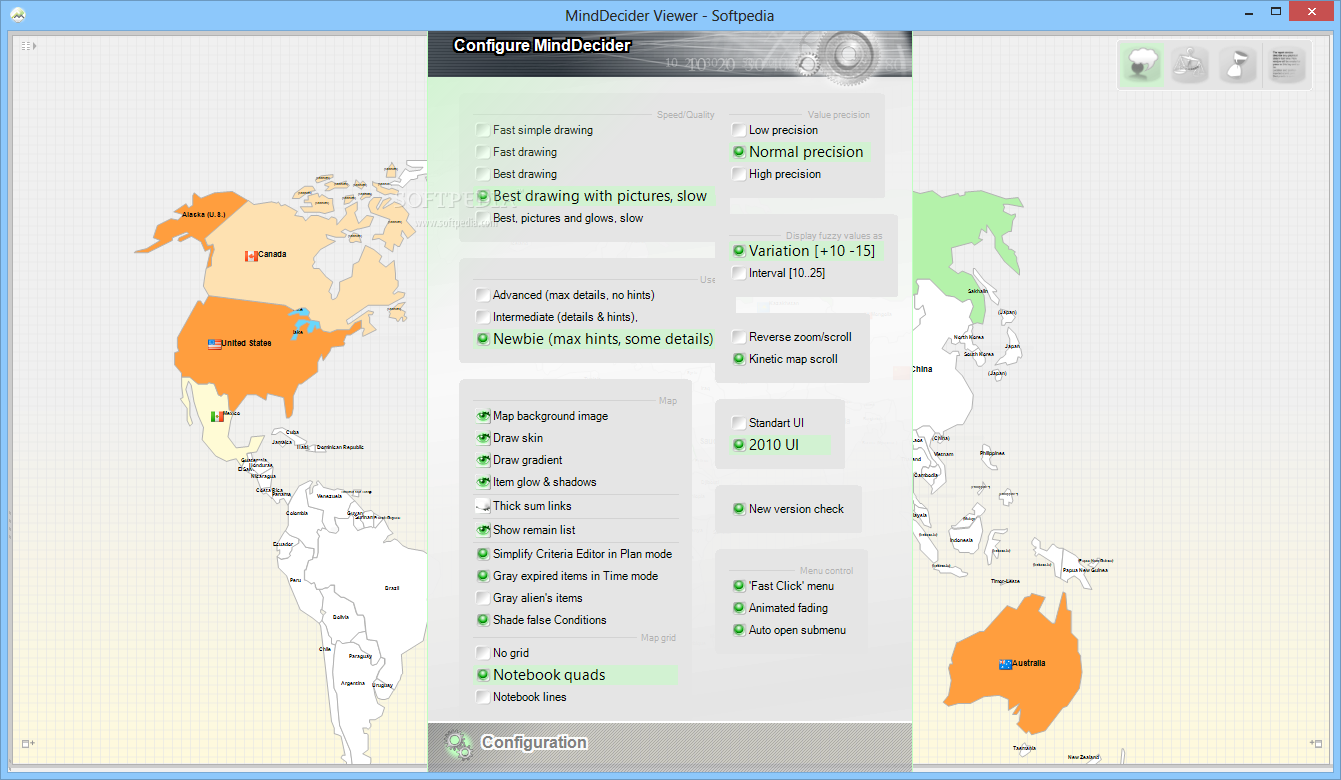This screenshot has height=780, width=1341.
Task: Select Intermediate (details & hints) user level
Action: click(557, 317)
